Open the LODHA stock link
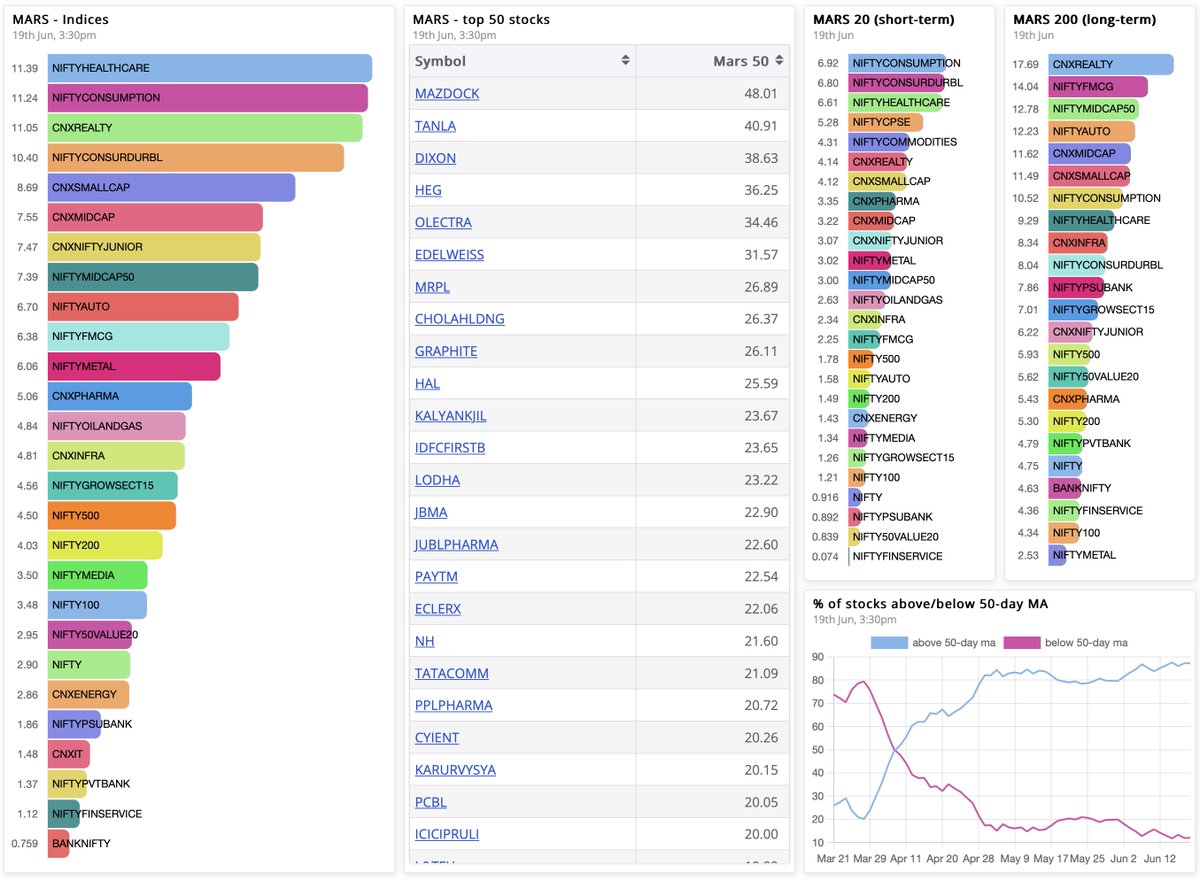Image resolution: width=1200 pixels, height=880 pixels. 437,480
